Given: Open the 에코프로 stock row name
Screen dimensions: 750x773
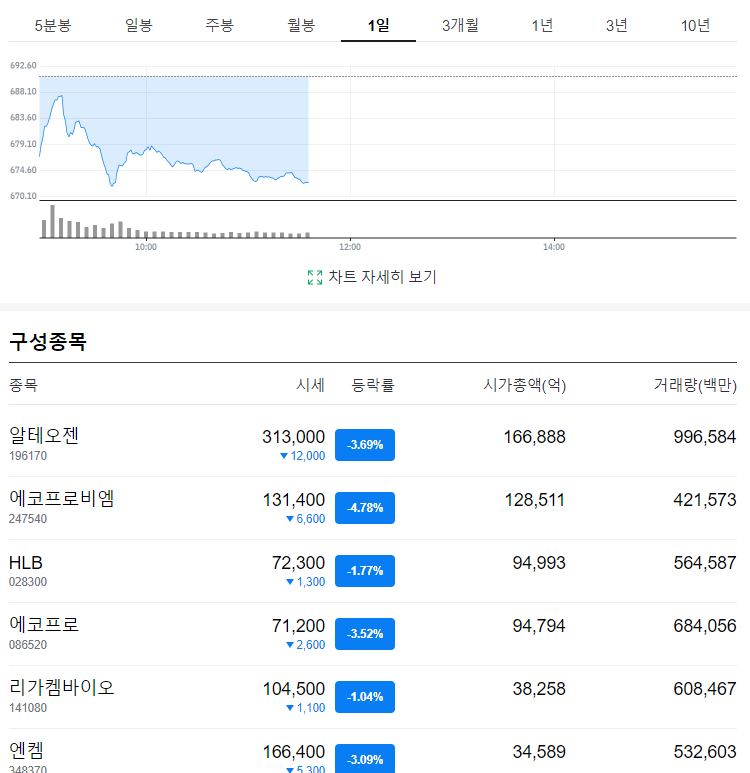Looking at the screenshot, I should [x=44, y=625].
